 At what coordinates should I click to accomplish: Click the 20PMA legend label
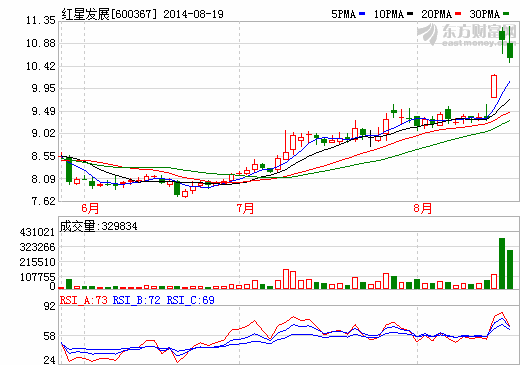click(x=437, y=14)
